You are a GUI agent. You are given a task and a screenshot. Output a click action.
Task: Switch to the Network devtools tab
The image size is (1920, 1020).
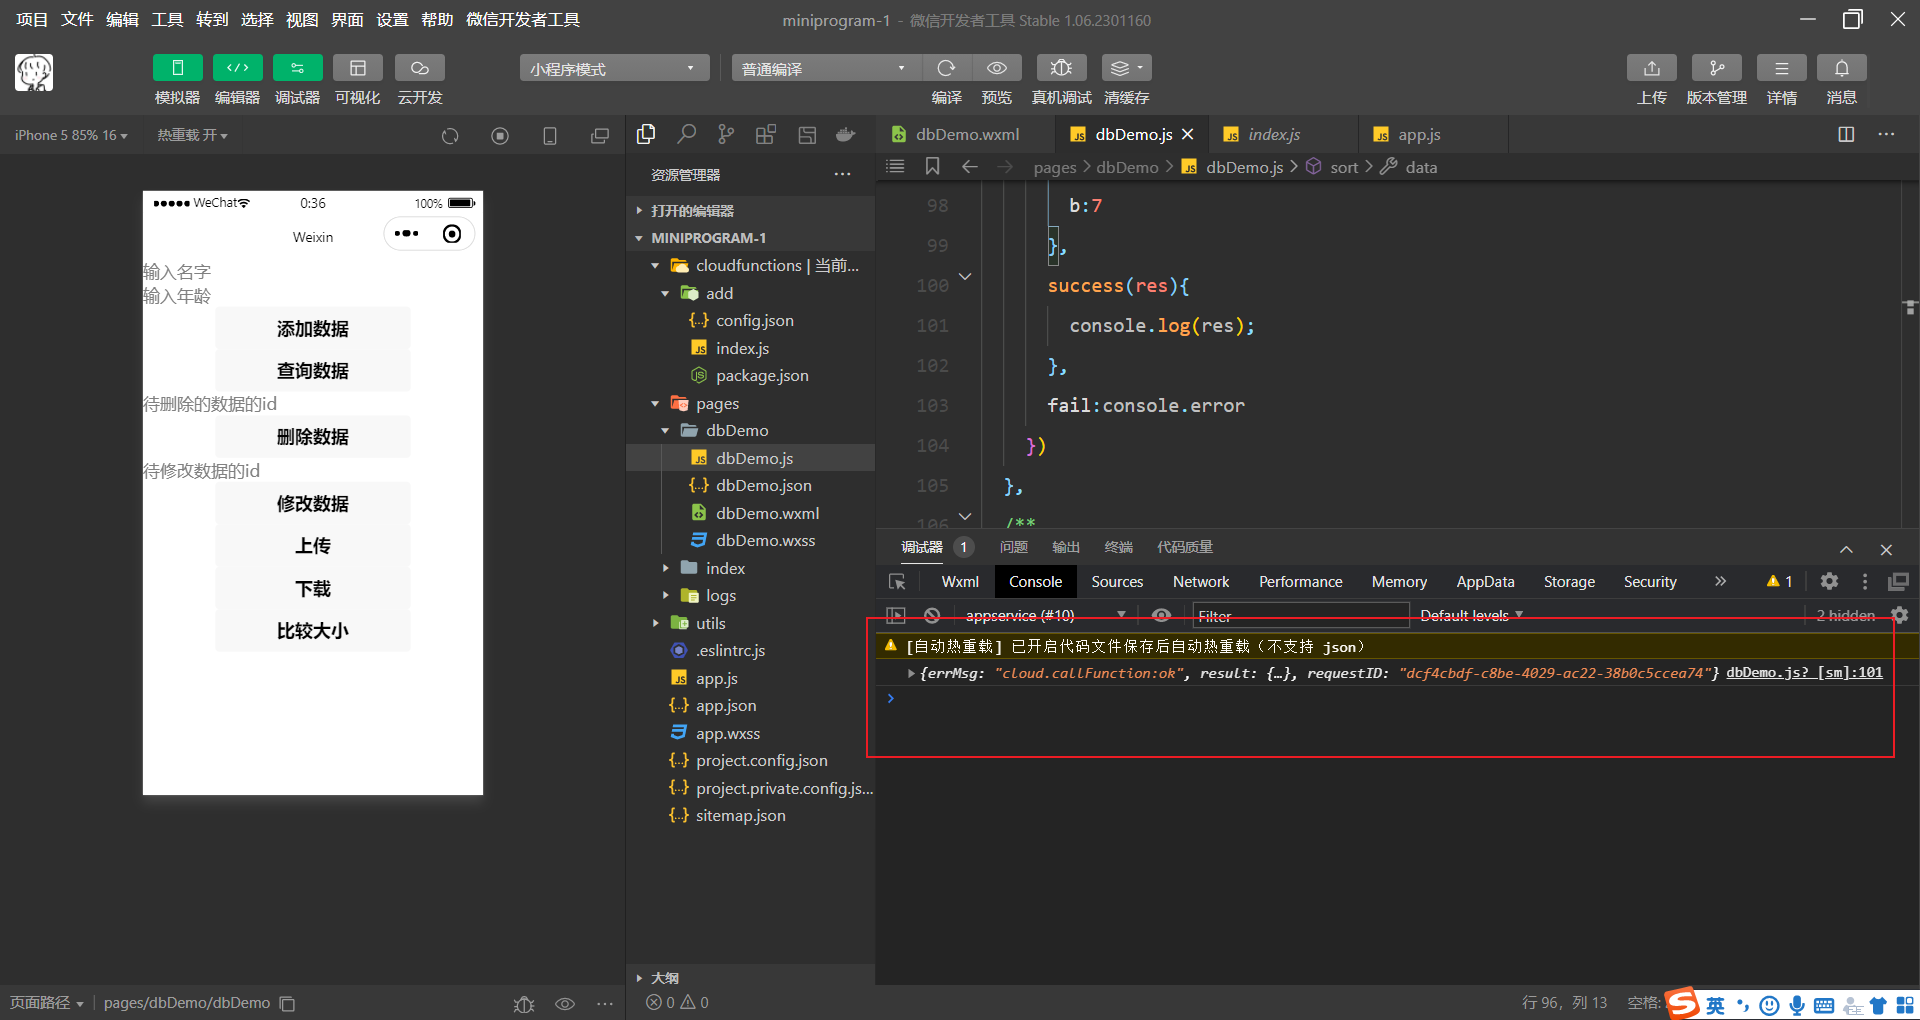pos(1201,582)
